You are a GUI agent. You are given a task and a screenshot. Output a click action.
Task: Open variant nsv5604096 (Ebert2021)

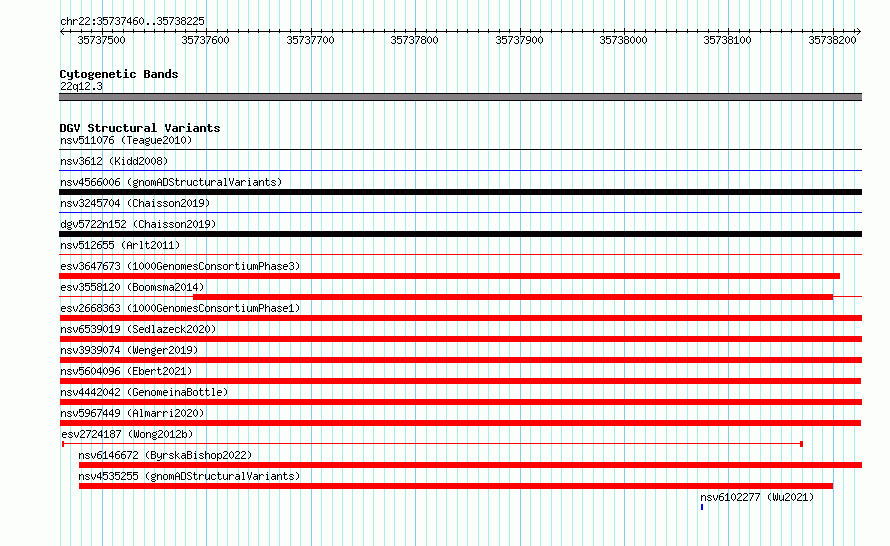(126, 371)
